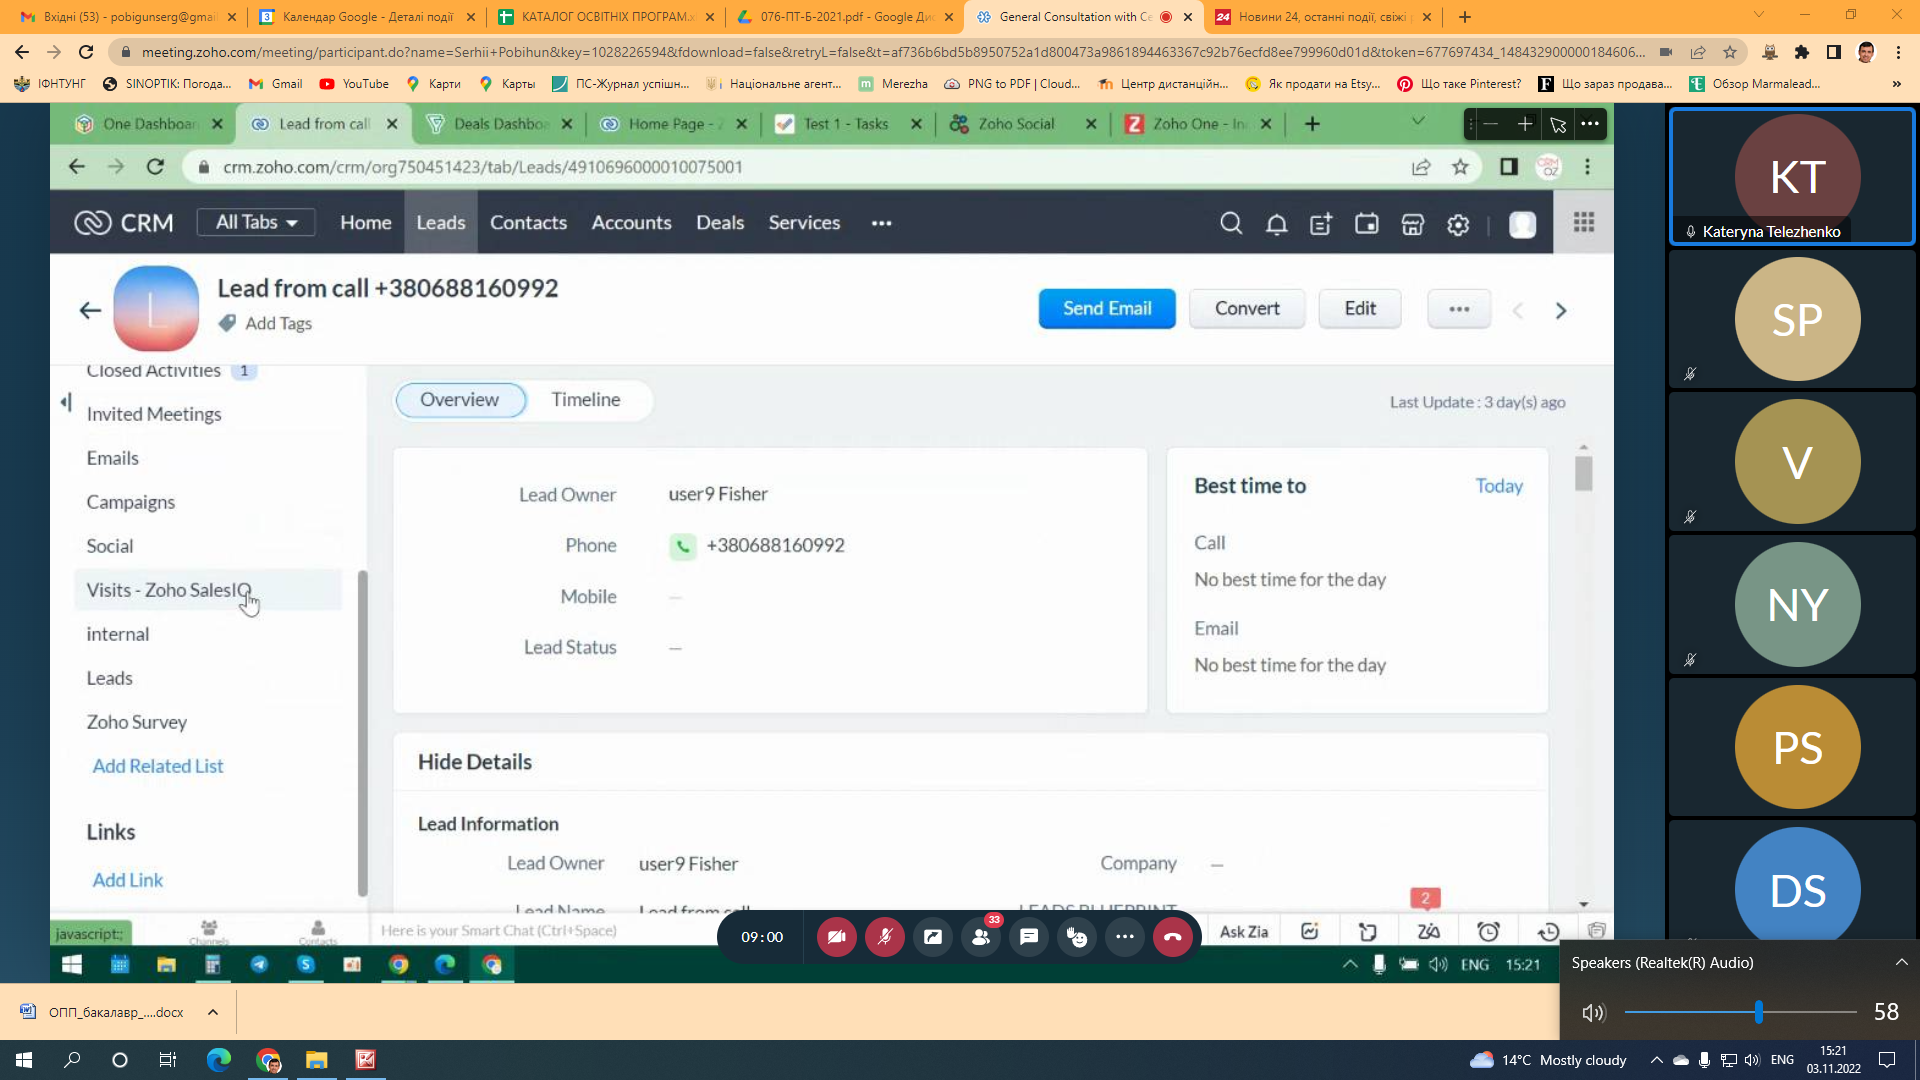Expand hidden notification icons in system tray
Image resolution: width=1920 pixels, height=1080 pixels.
(1656, 1060)
